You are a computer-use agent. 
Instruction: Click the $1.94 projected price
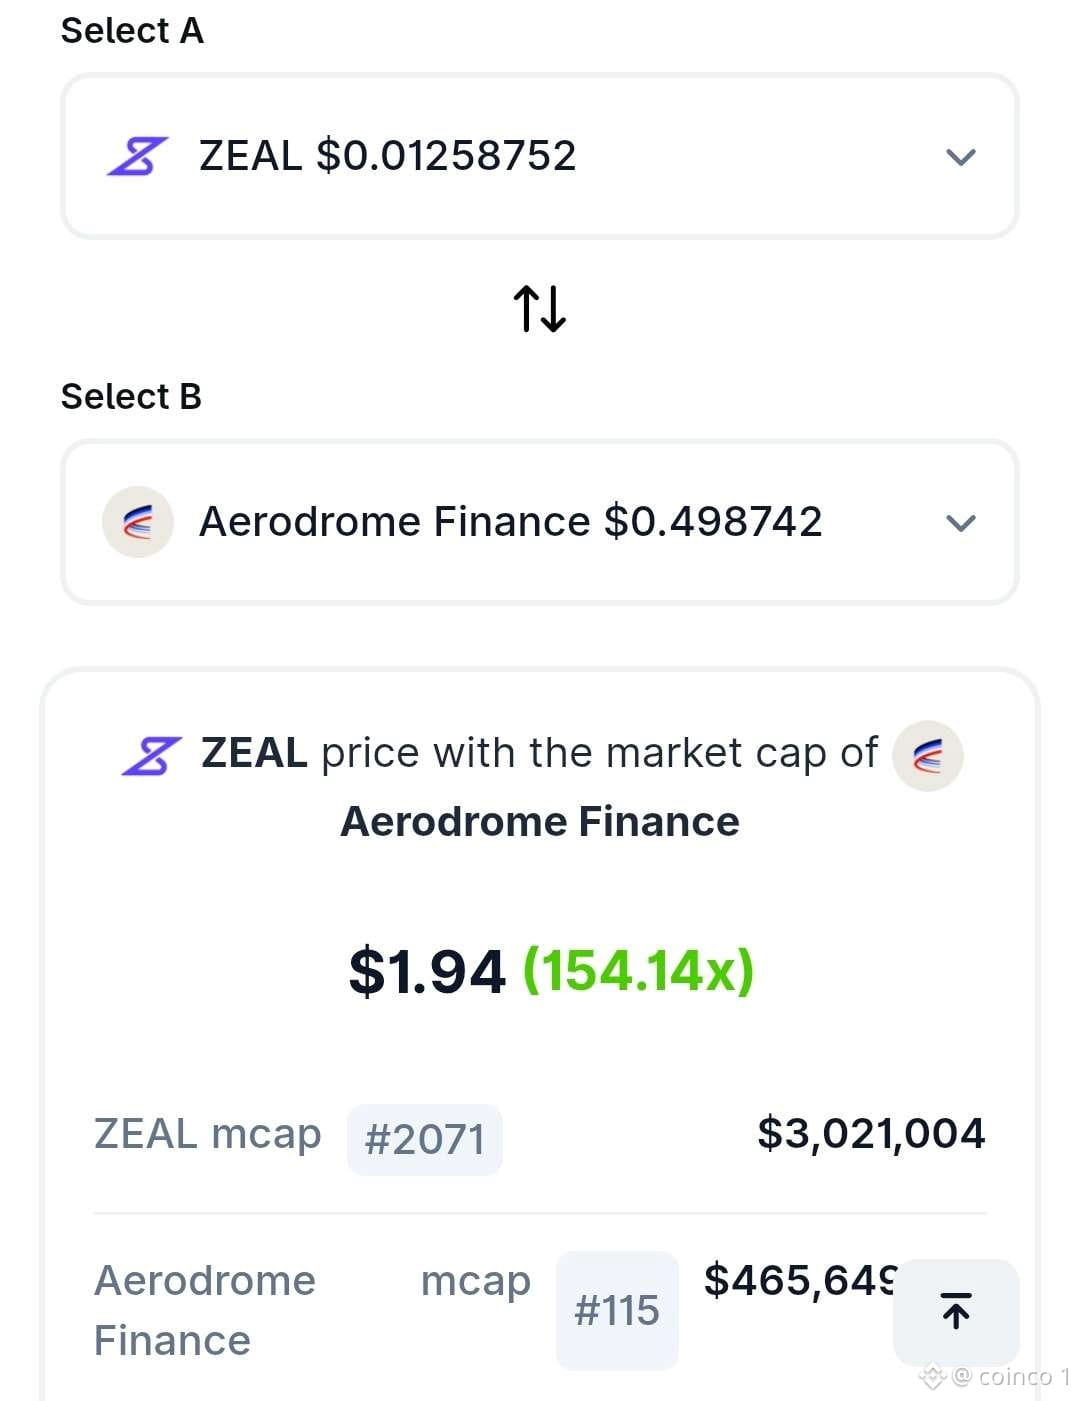pos(427,971)
